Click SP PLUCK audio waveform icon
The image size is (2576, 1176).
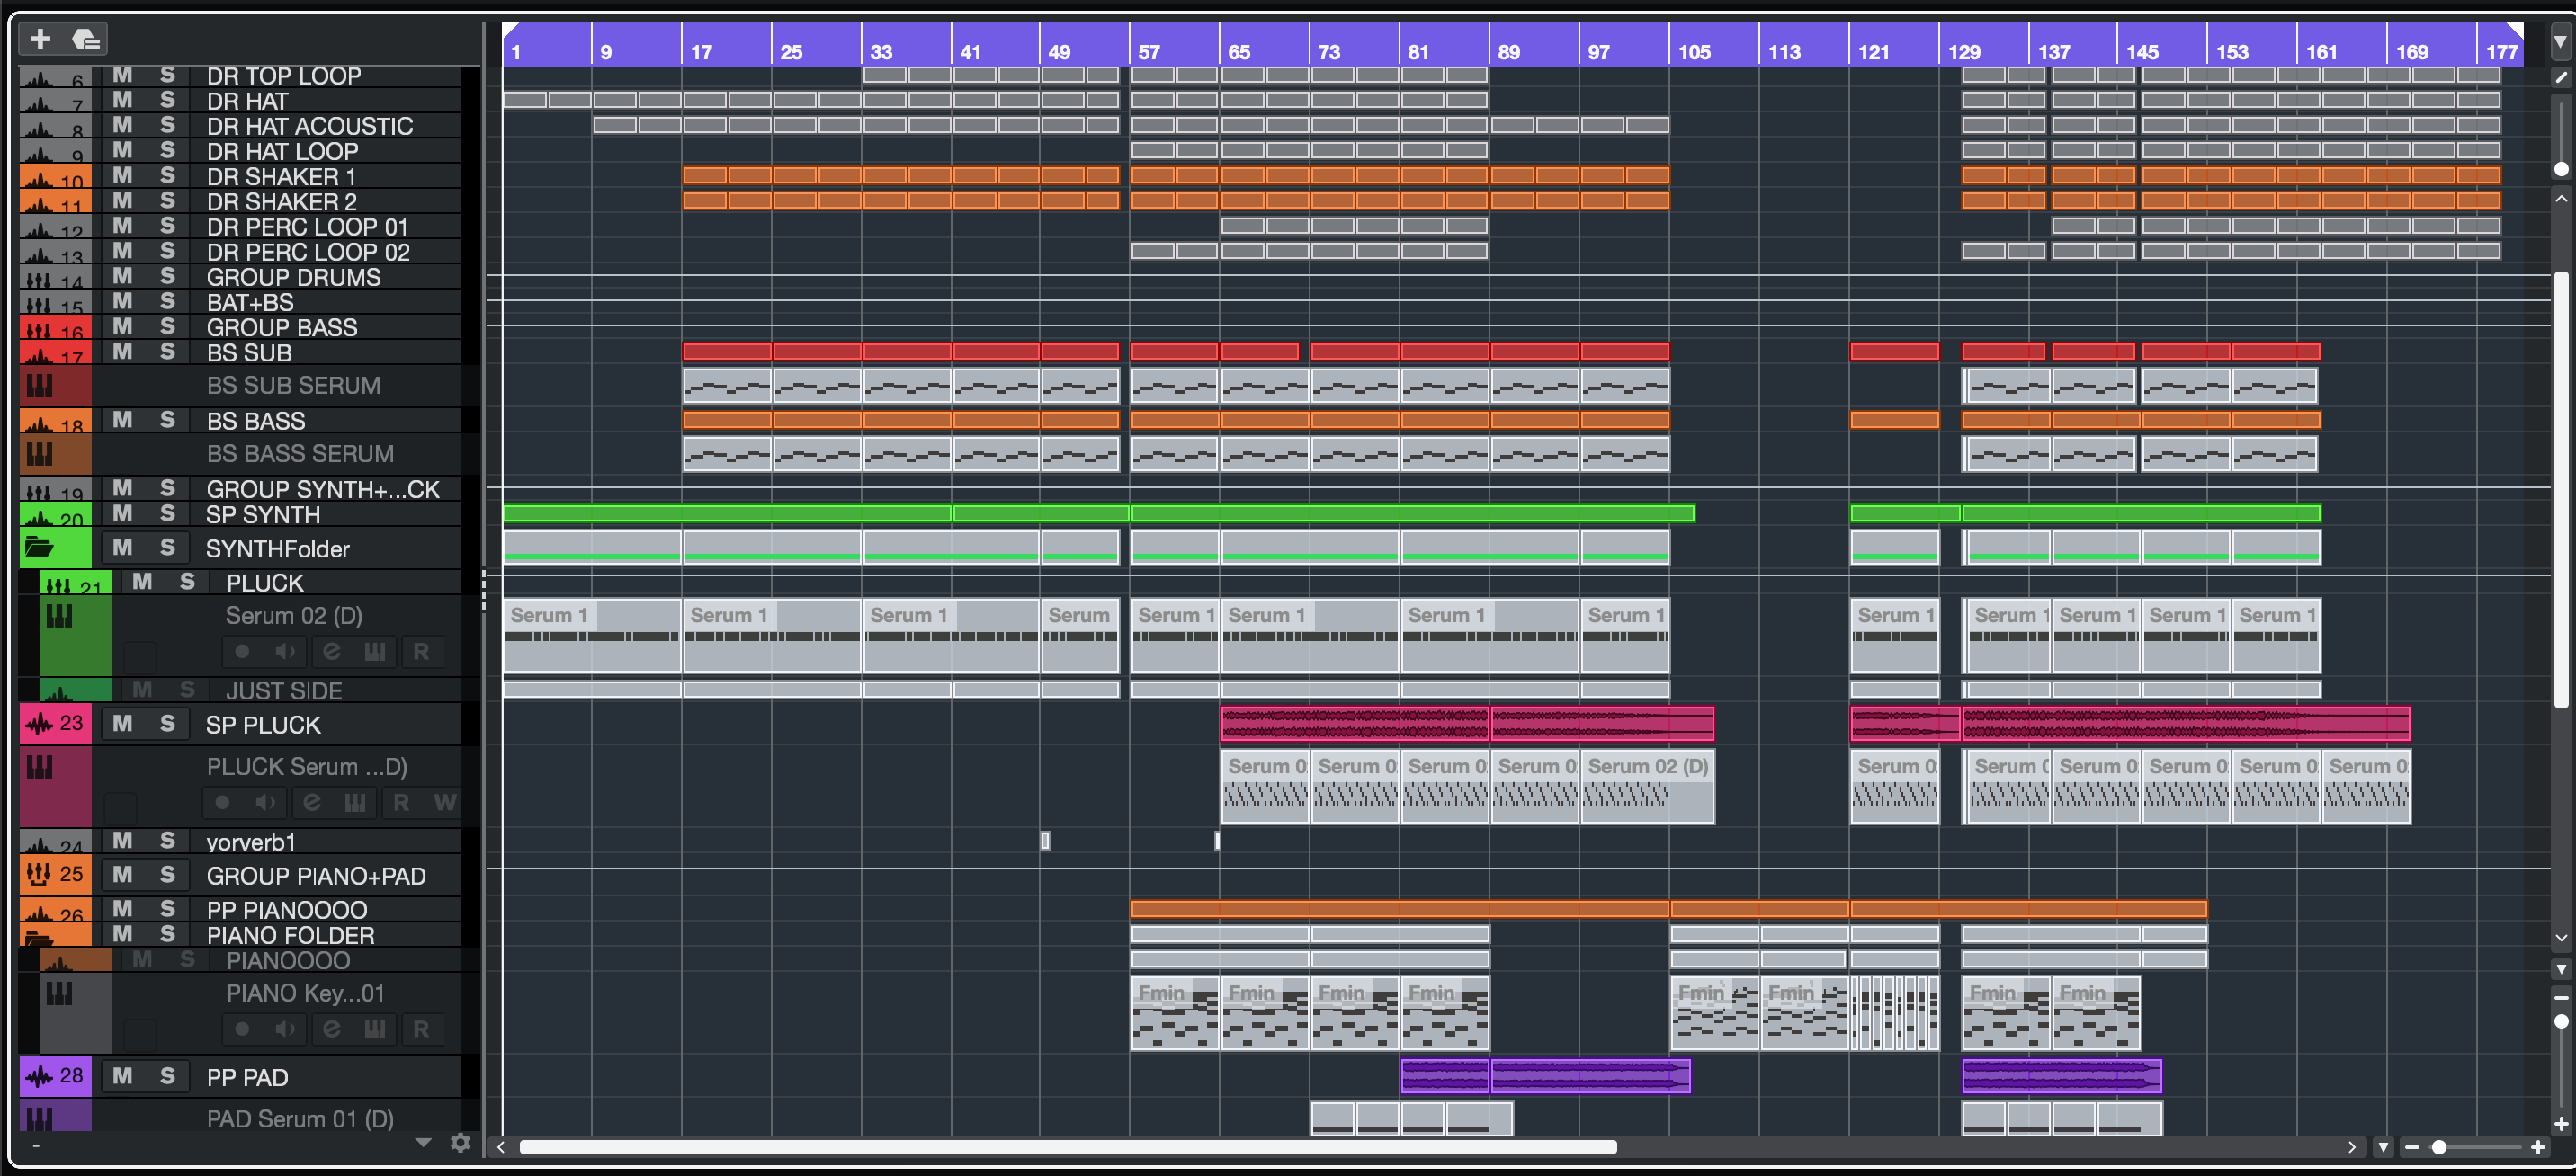click(x=39, y=723)
